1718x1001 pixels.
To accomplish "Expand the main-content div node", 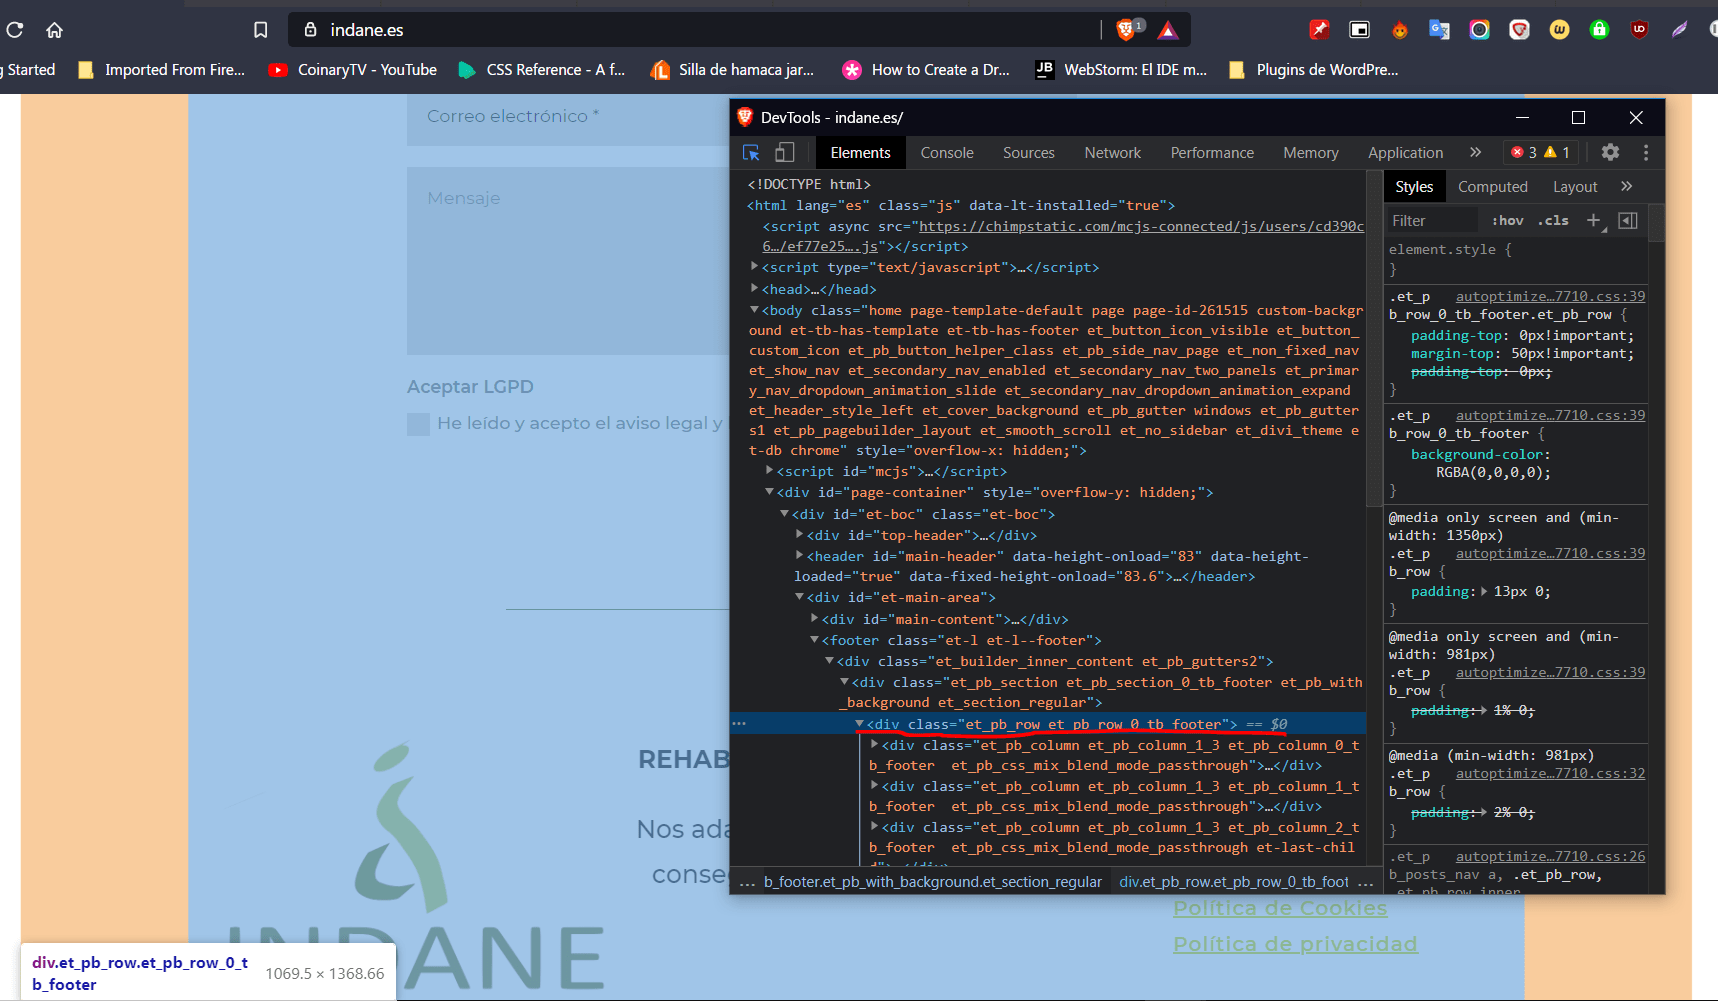I will point(814,618).
